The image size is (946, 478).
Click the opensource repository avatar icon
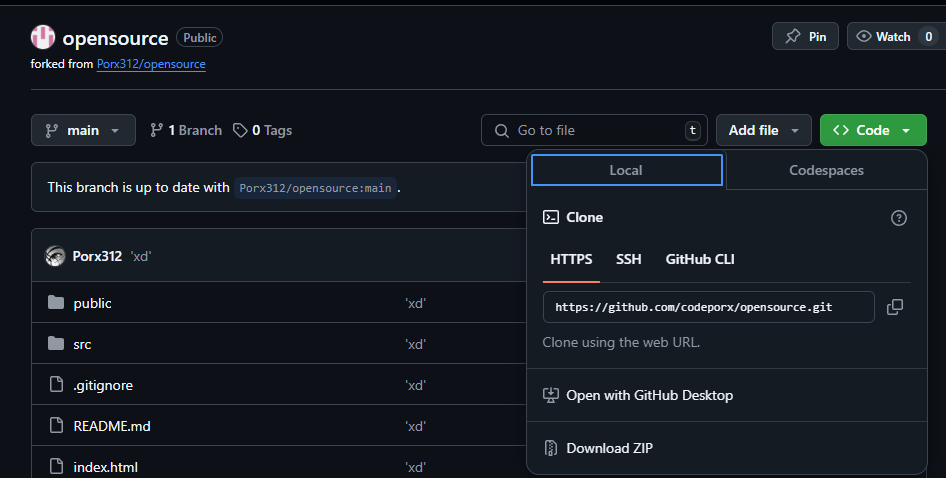[x=43, y=37]
